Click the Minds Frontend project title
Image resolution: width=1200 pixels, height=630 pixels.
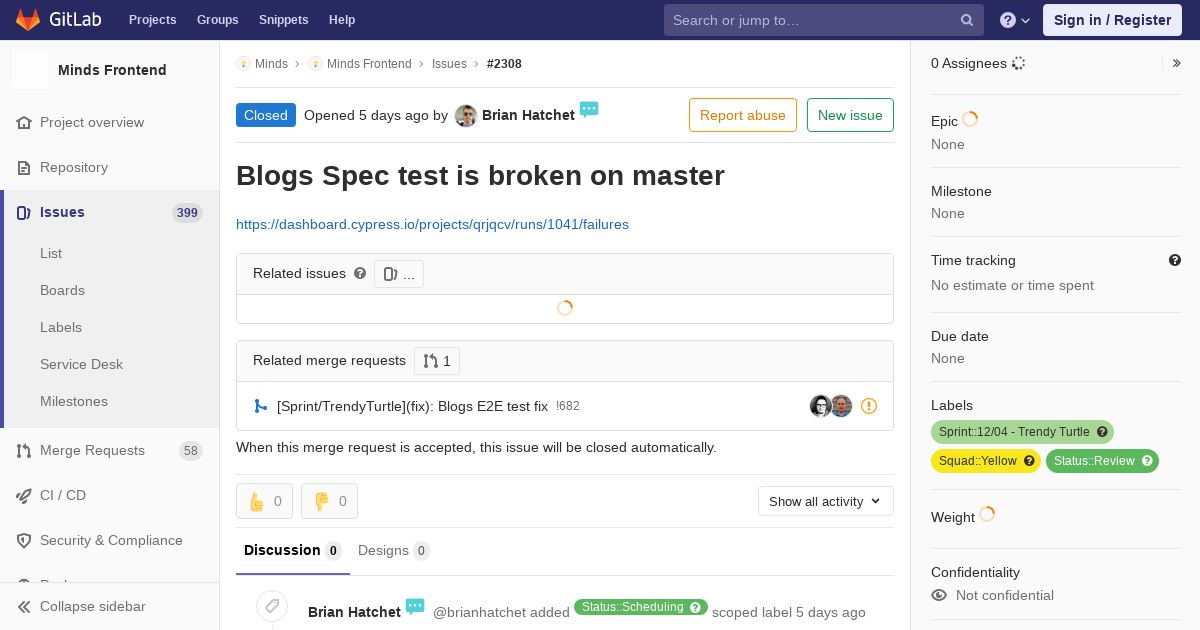pyautogui.click(x=112, y=70)
